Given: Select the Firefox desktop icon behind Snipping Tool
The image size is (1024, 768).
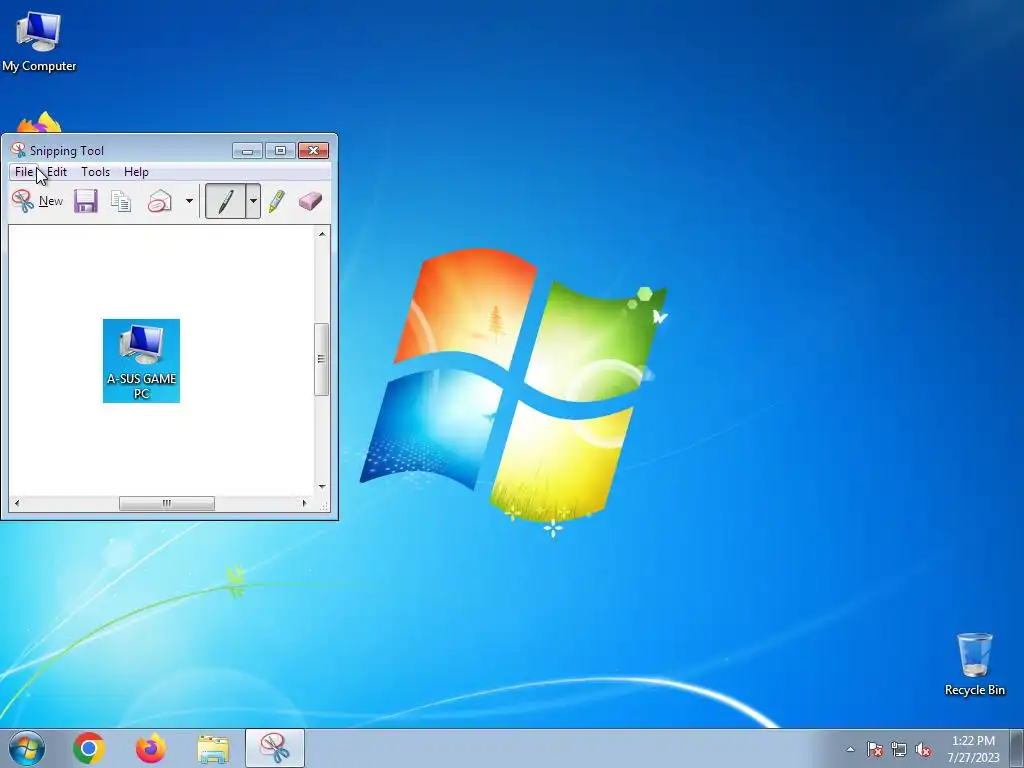Looking at the screenshot, I should click(39, 122).
